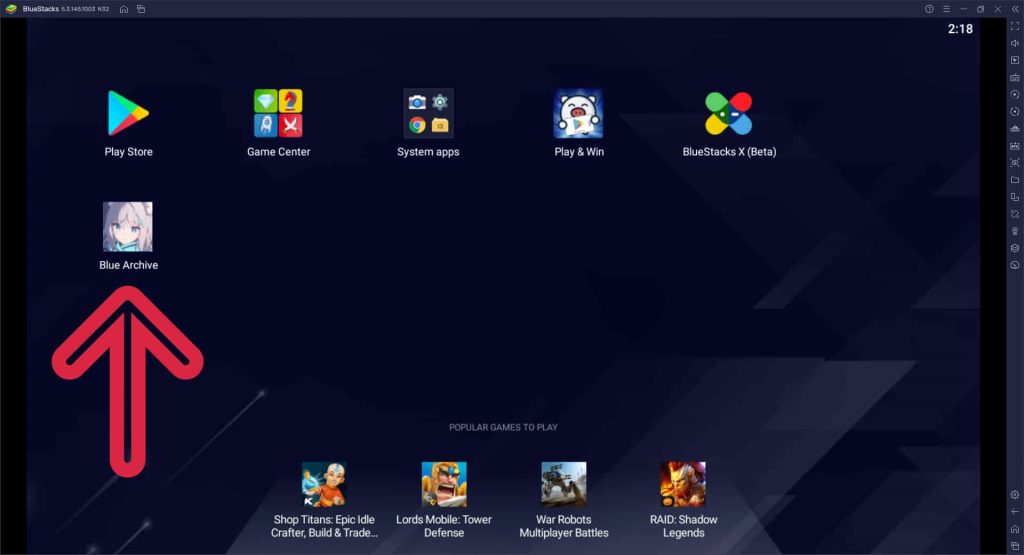Click the screenshot capture icon in sidebar

1015,163
